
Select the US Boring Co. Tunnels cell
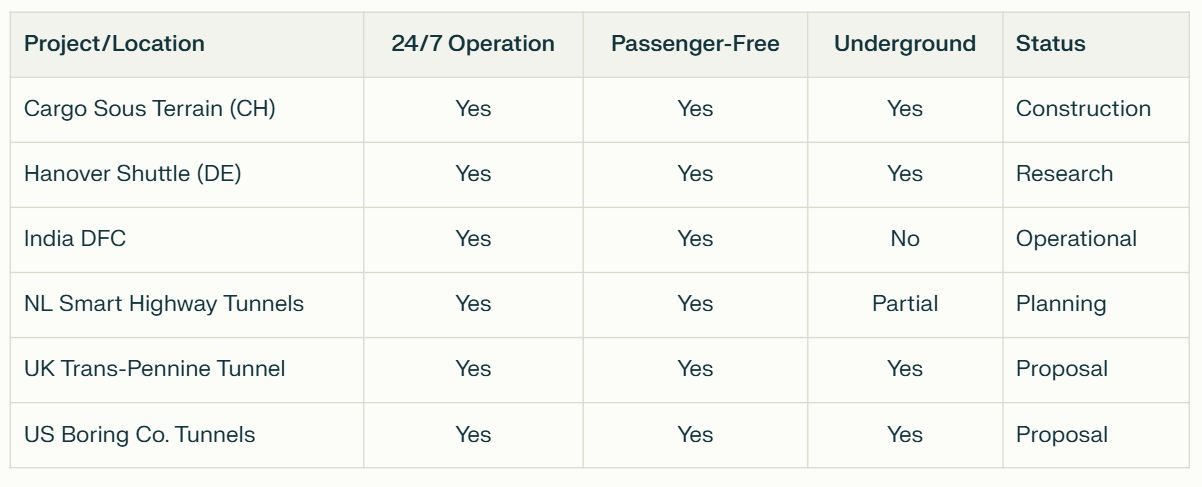(140, 435)
